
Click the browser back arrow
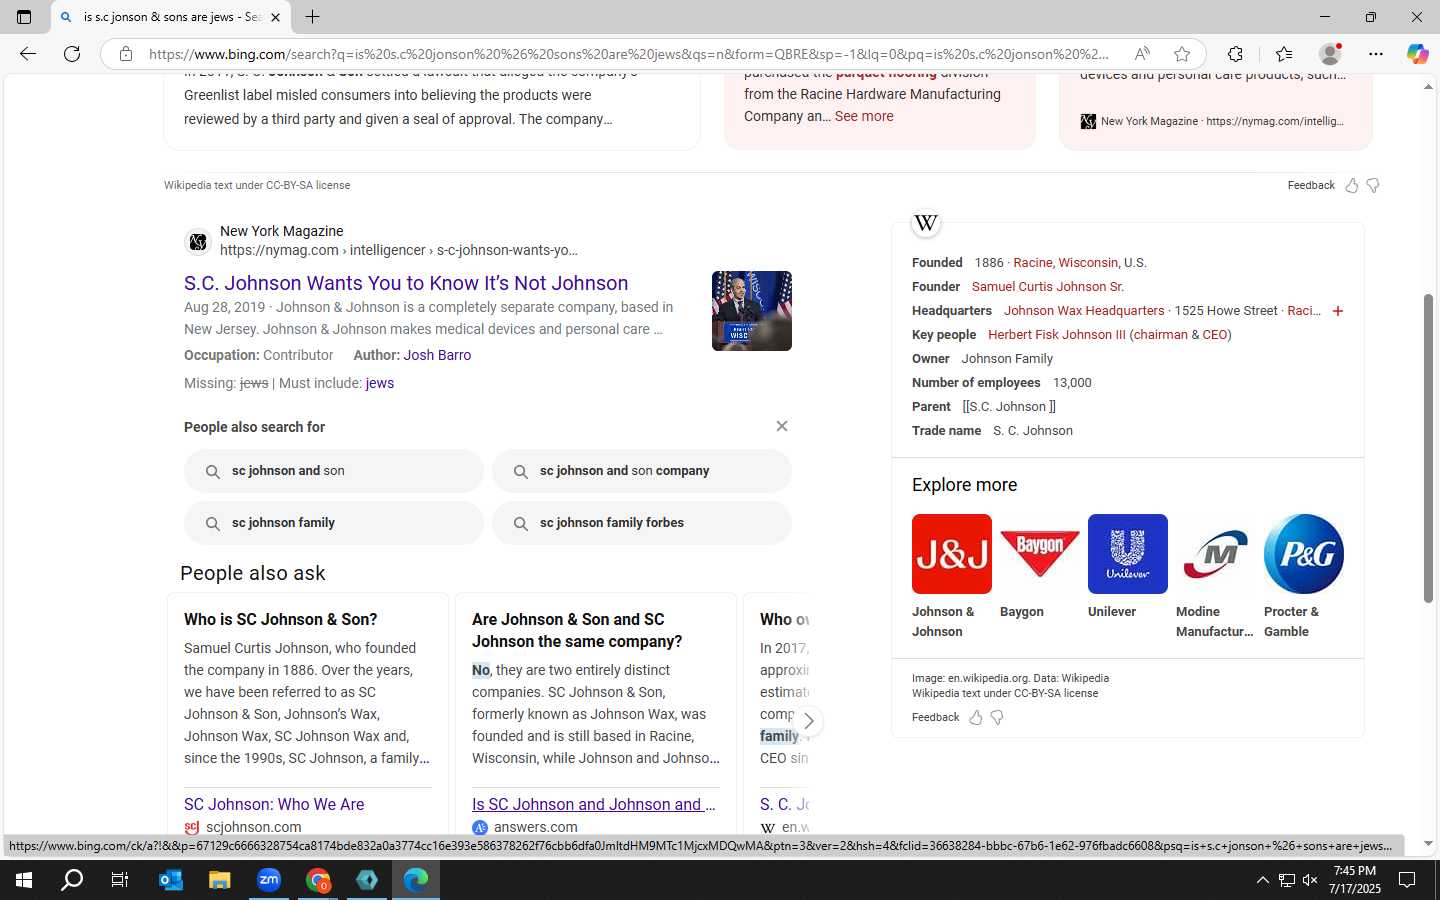coord(28,54)
